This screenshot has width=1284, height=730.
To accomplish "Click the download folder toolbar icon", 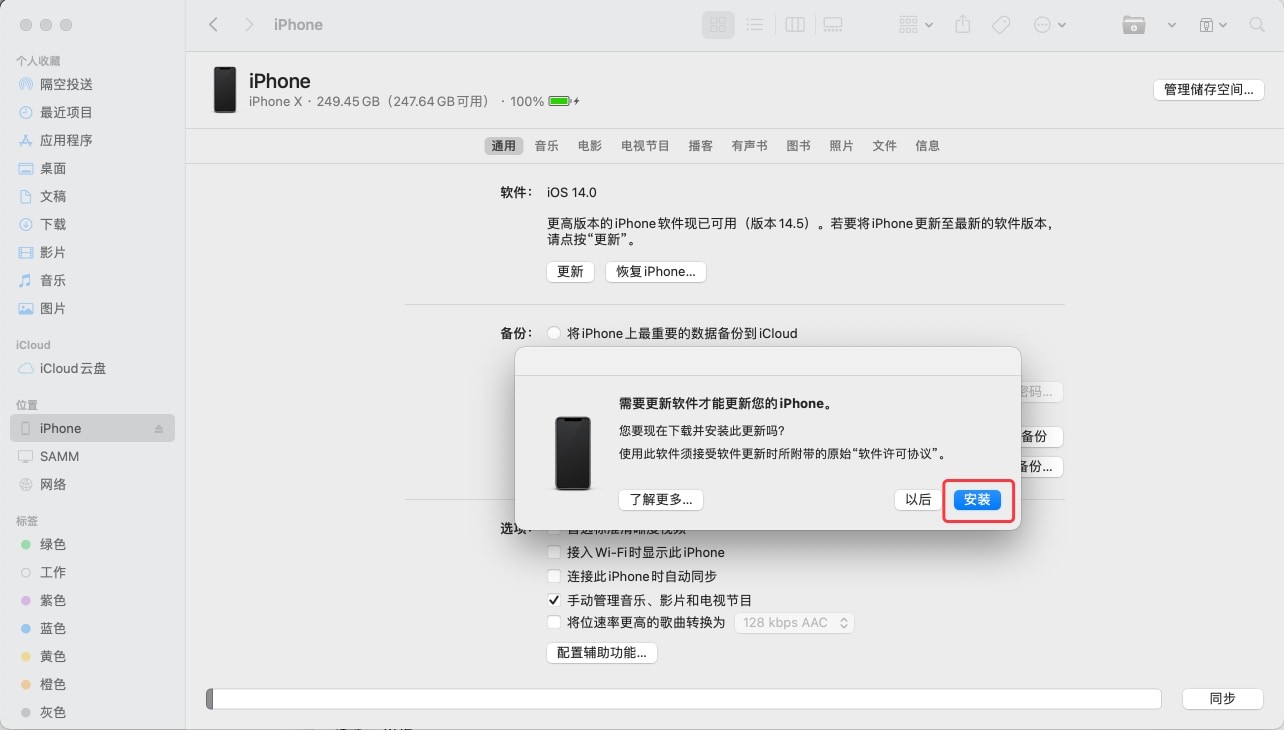I will pyautogui.click(x=1133, y=25).
